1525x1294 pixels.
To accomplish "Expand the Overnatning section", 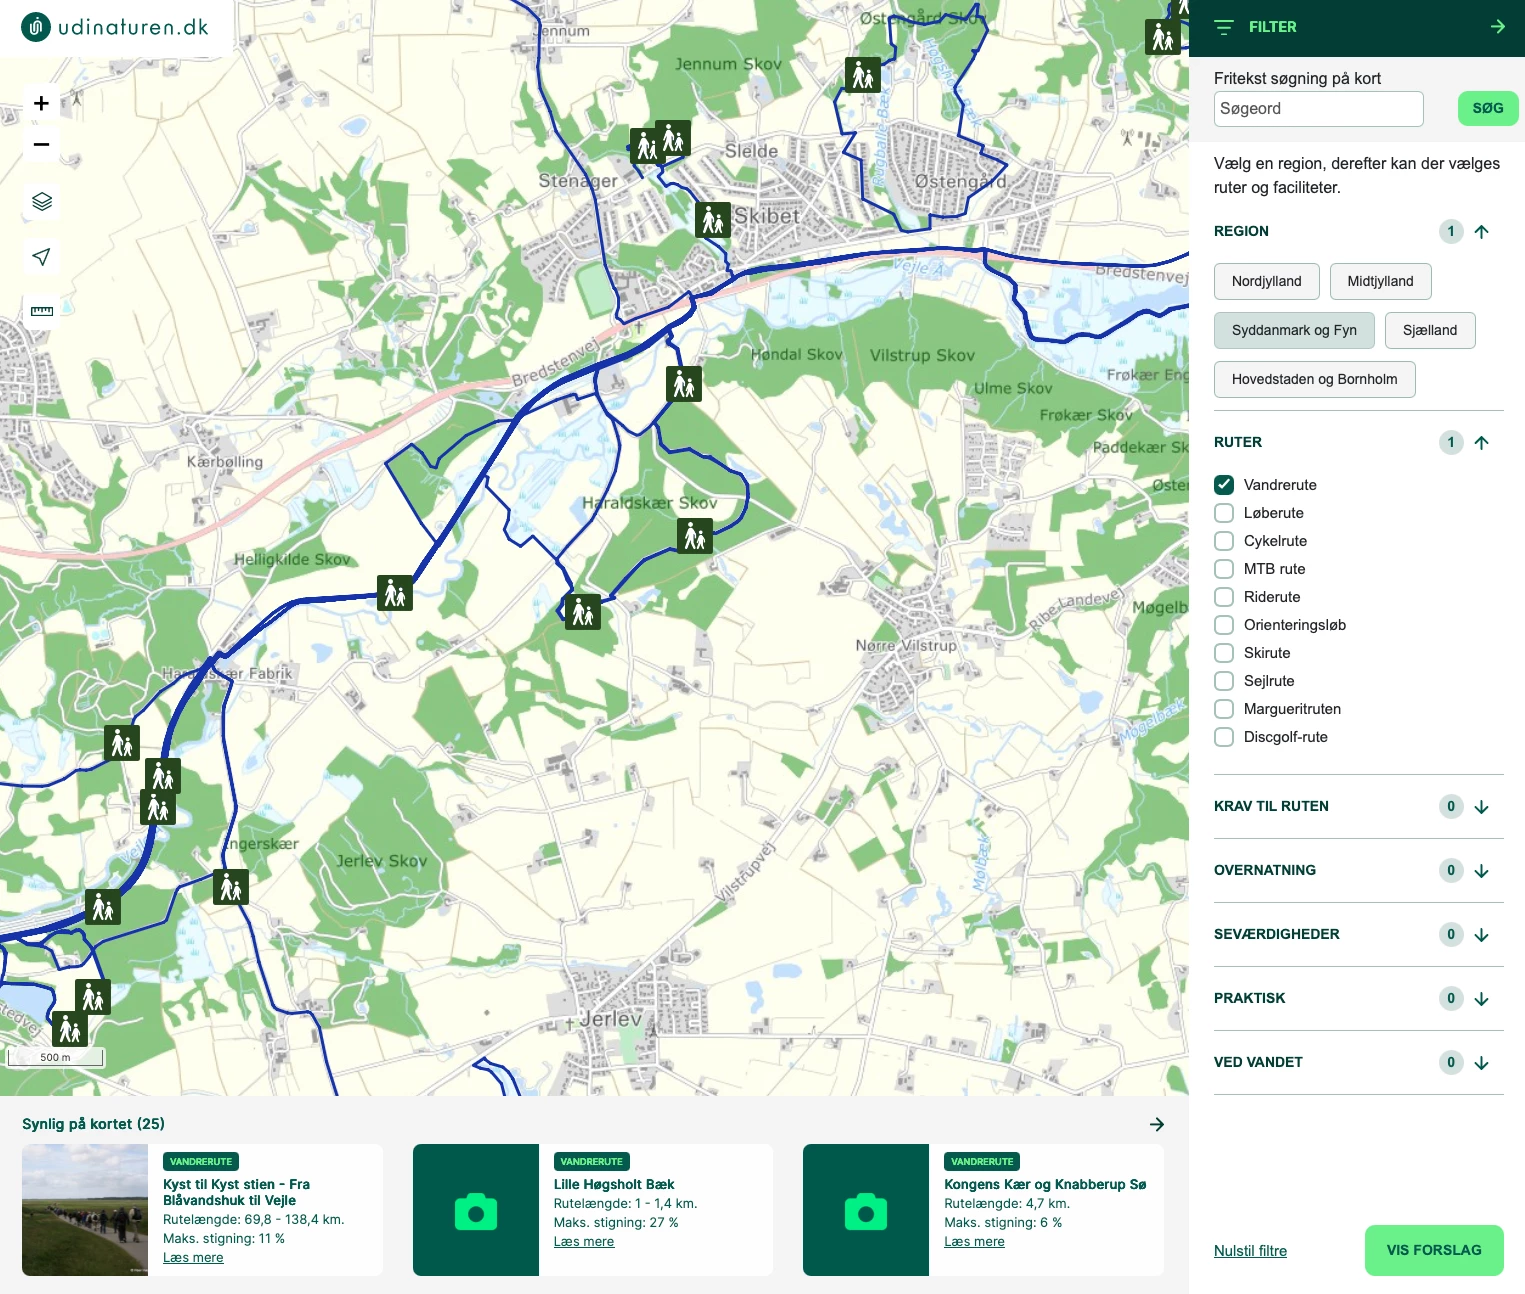I will [x=1481, y=871].
